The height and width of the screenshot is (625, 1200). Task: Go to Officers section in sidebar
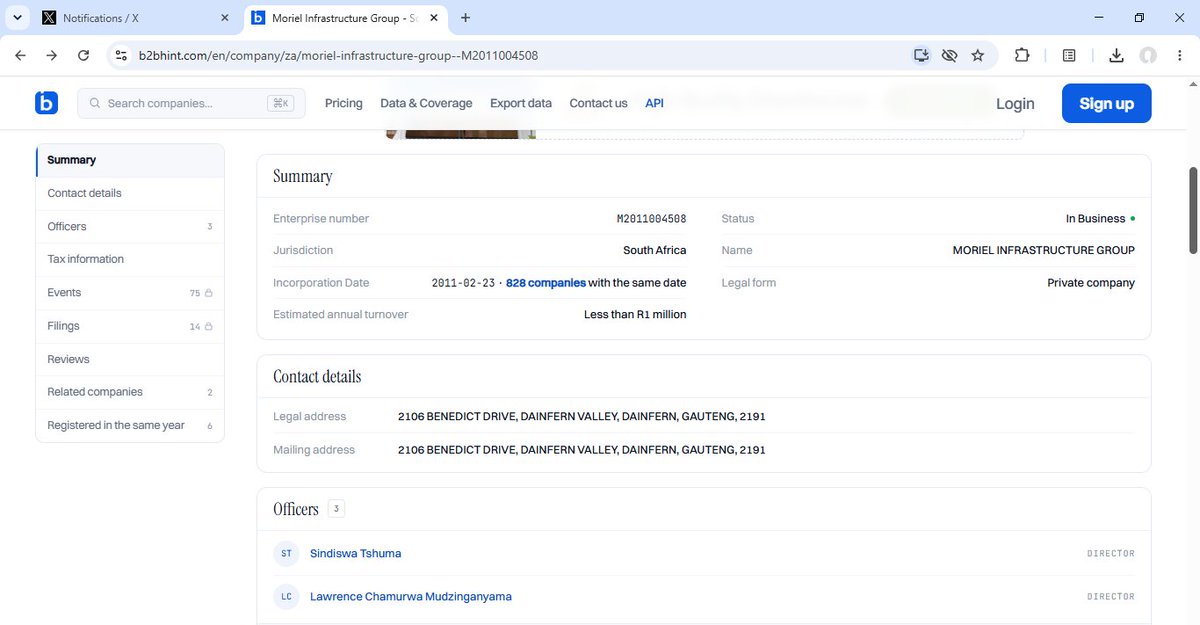130,226
